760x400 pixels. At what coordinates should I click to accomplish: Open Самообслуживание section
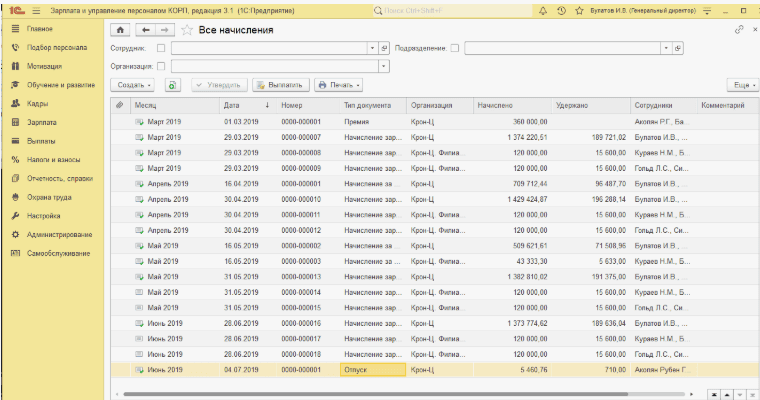coord(52,254)
